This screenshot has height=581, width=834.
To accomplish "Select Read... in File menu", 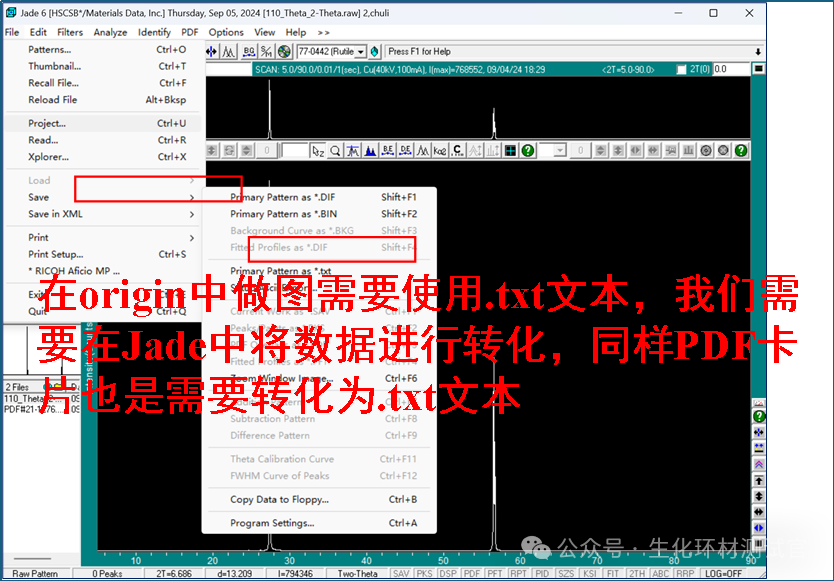I will click(102, 140).
